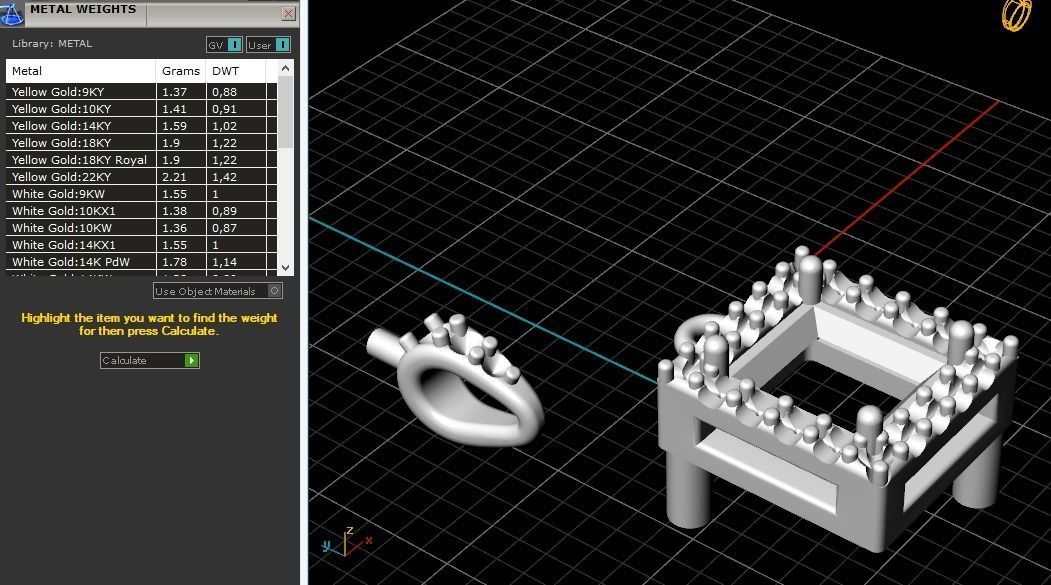The image size is (1051, 585).
Task: Select the Yellow Gold:9KY row
Action: tap(141, 92)
